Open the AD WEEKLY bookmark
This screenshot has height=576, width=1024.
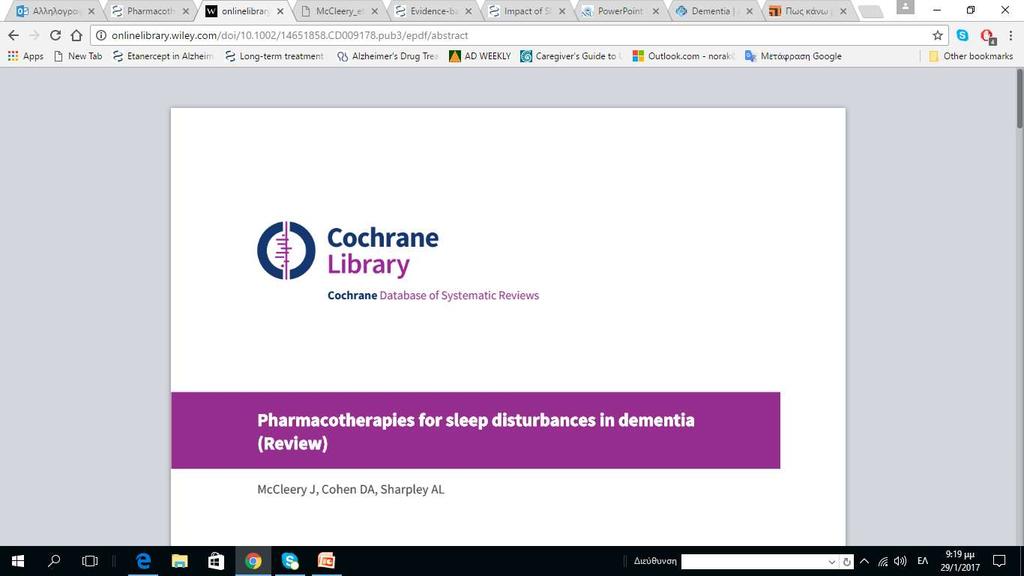(x=480, y=56)
